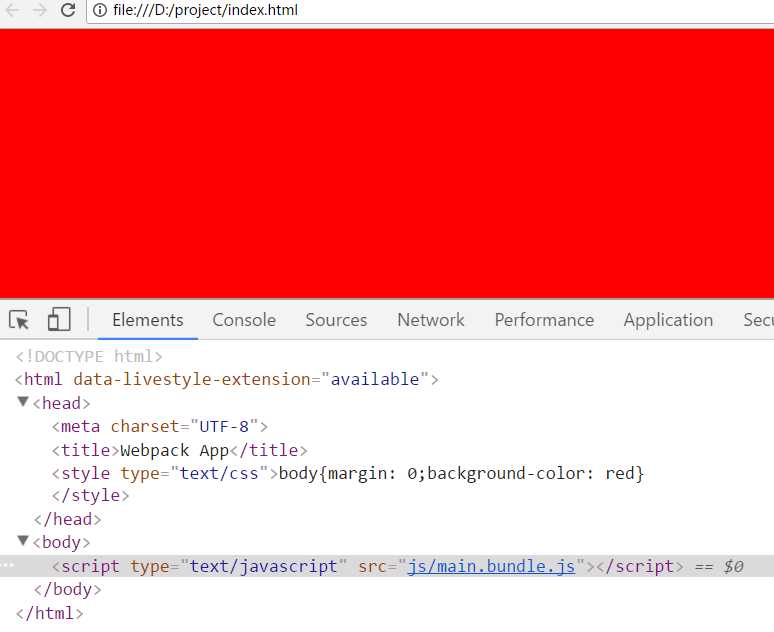Image resolution: width=774 pixels, height=632 pixels.
Task: Toggle the device toolbar mode
Action: click(59, 320)
